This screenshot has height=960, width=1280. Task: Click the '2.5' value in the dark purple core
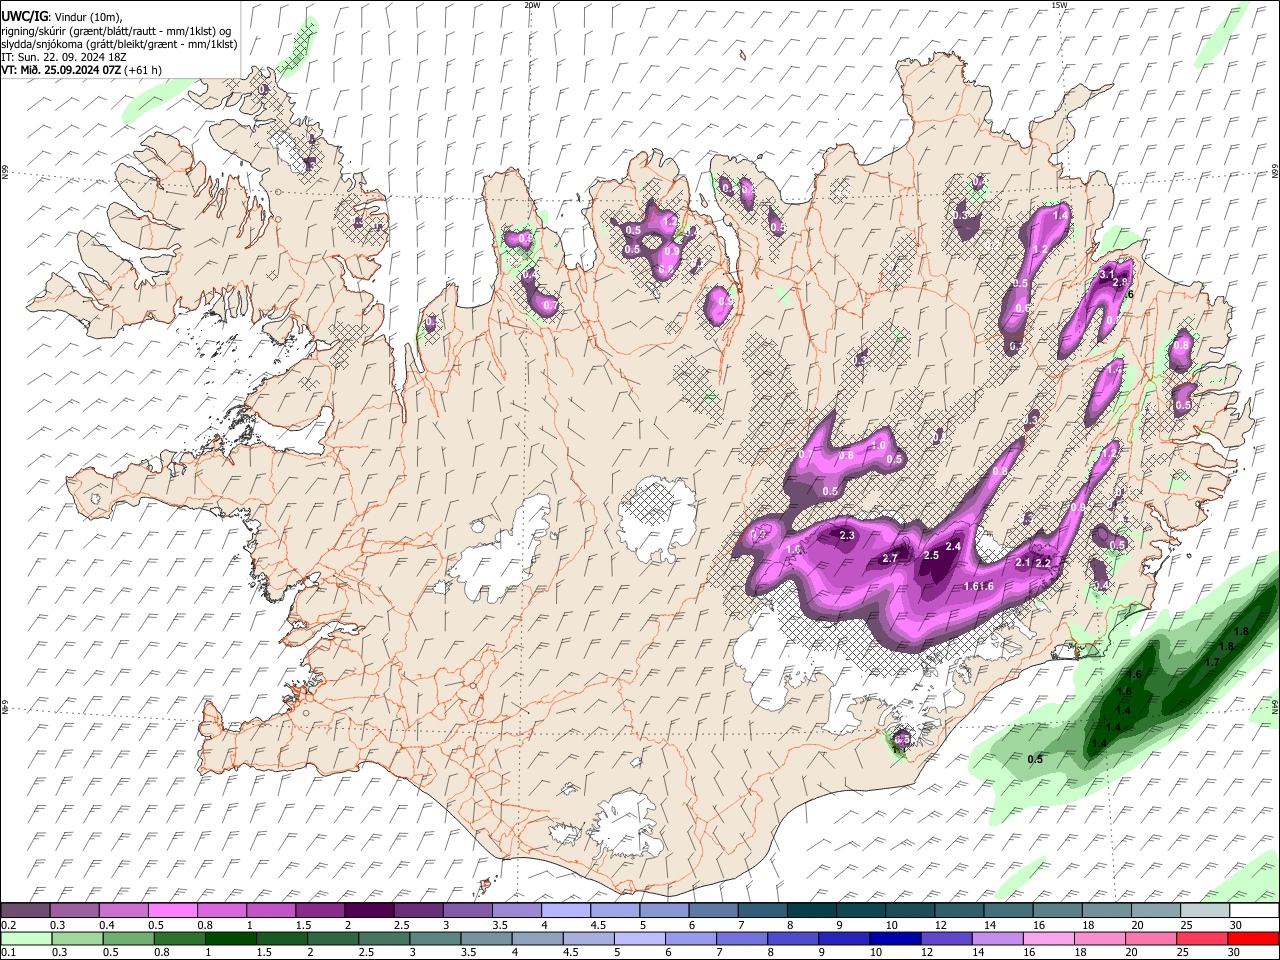931,555
